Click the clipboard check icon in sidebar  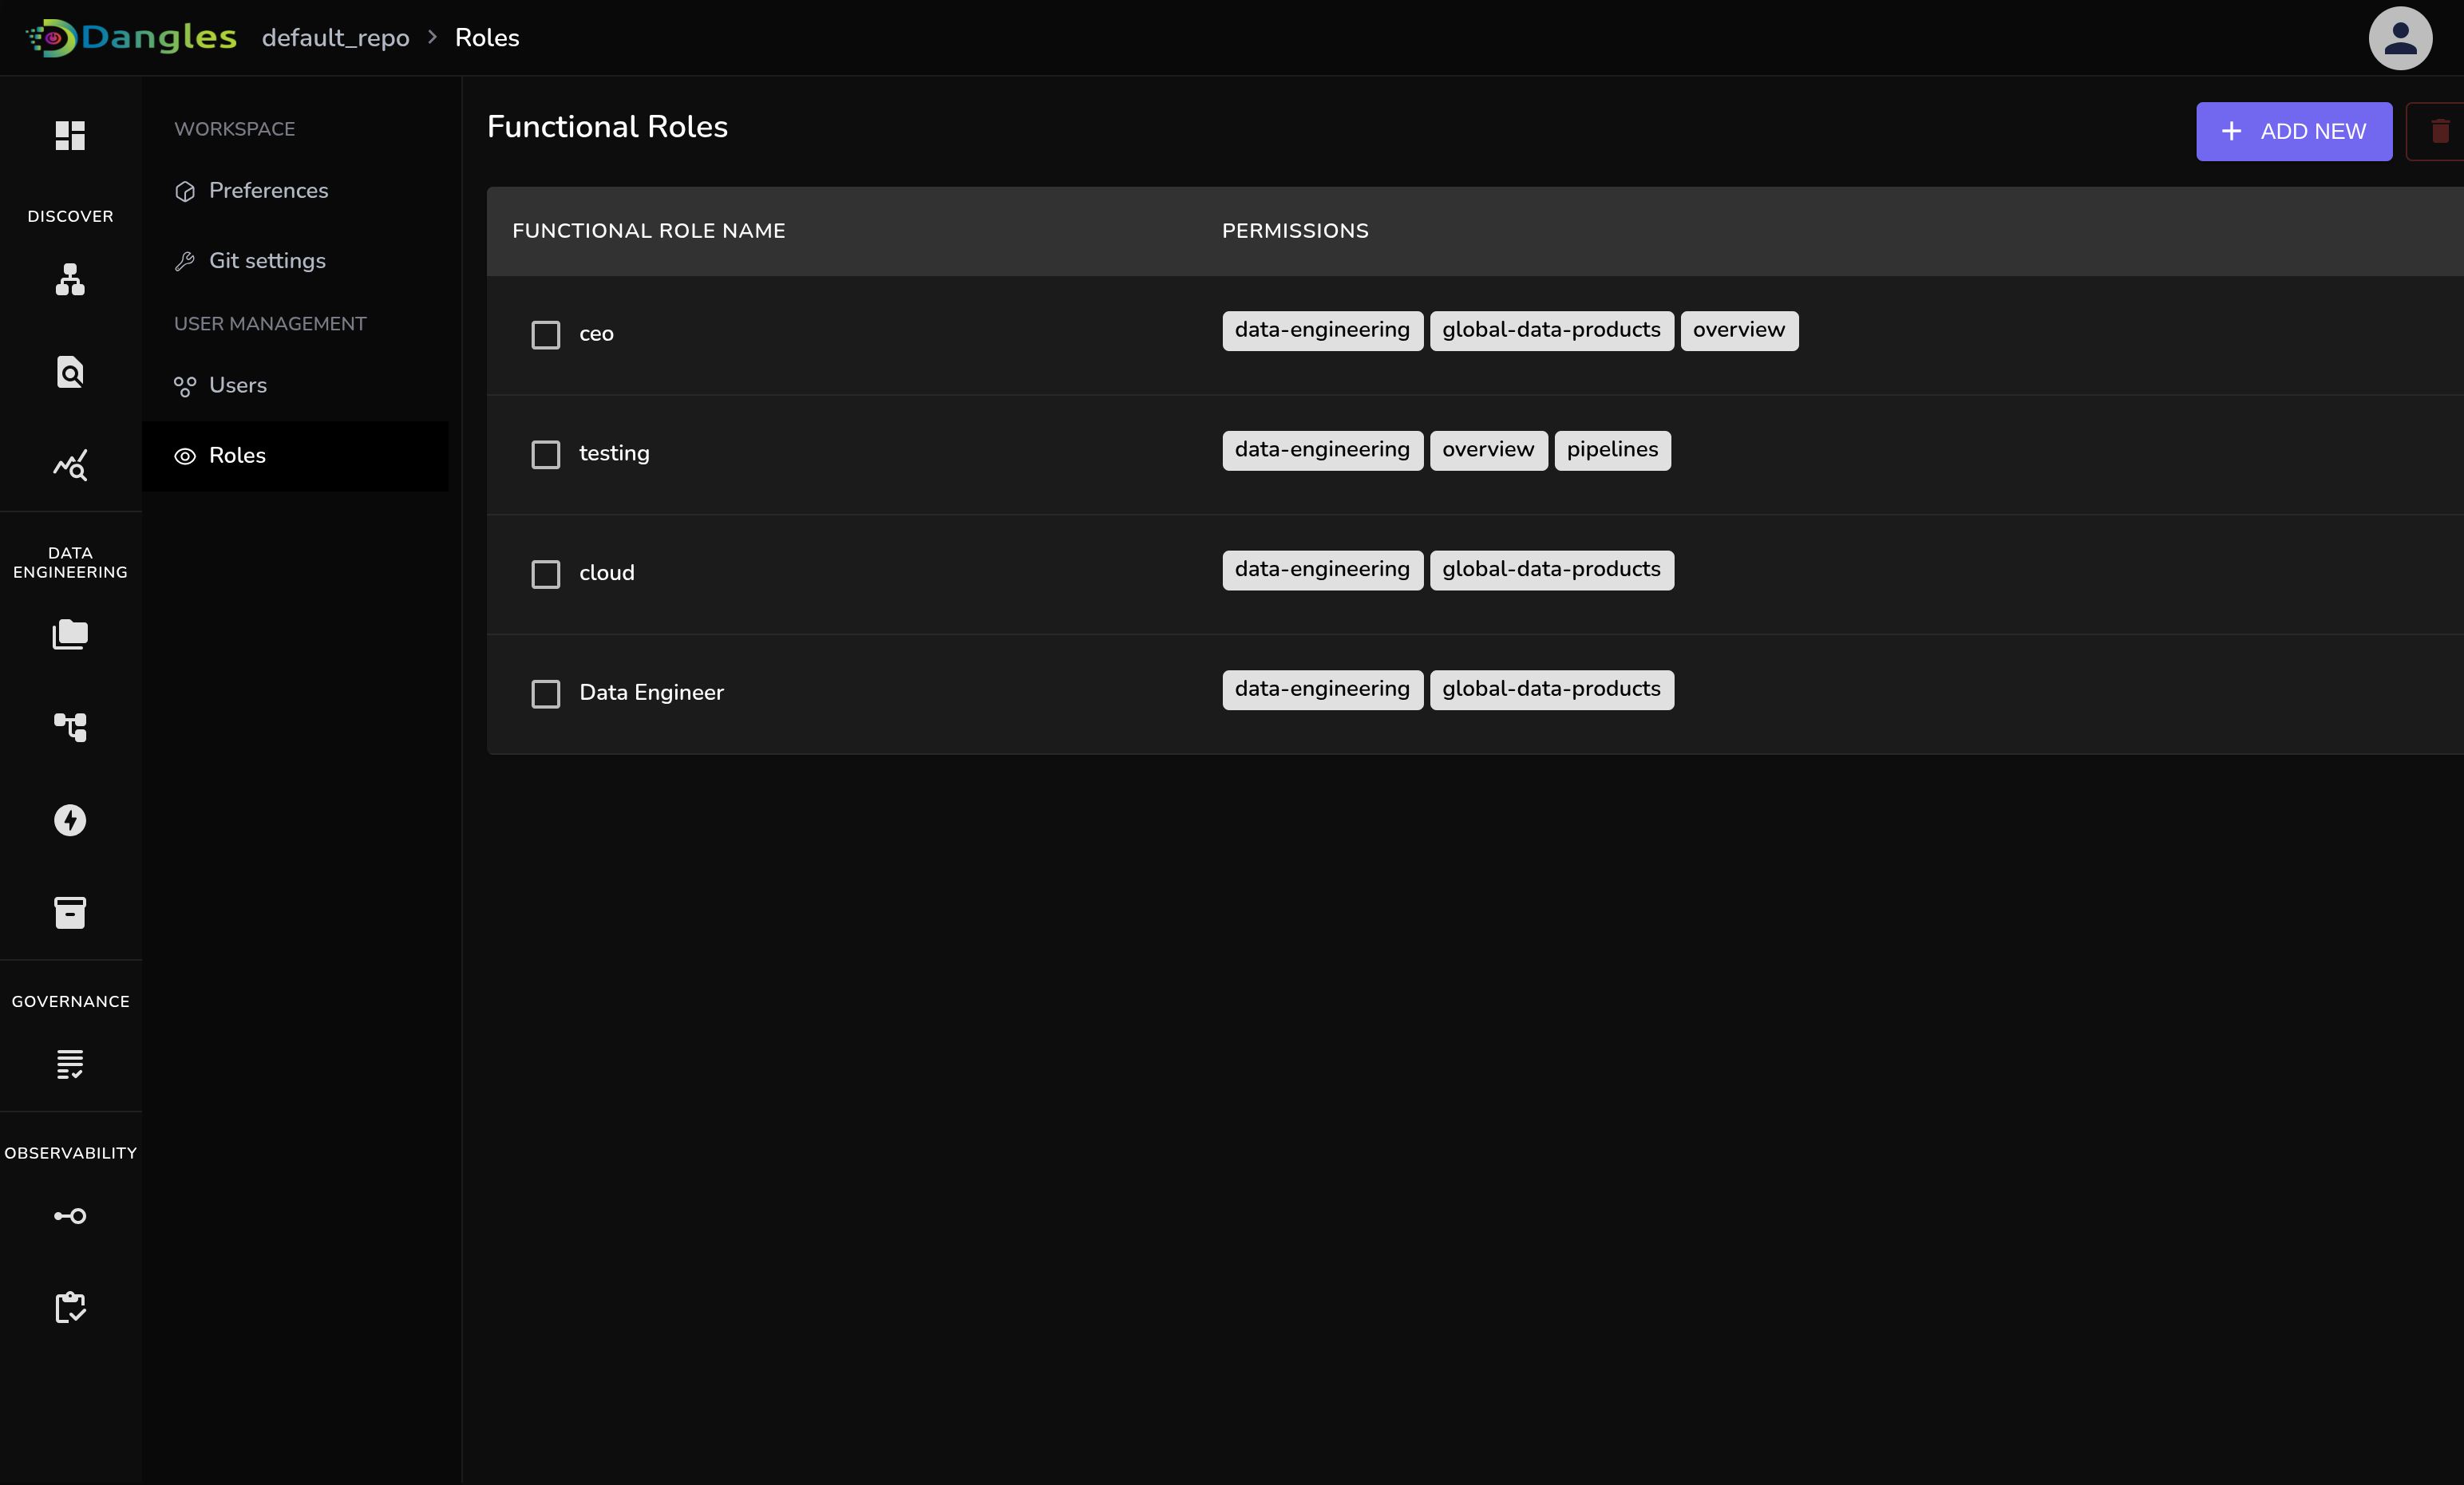[x=70, y=1307]
